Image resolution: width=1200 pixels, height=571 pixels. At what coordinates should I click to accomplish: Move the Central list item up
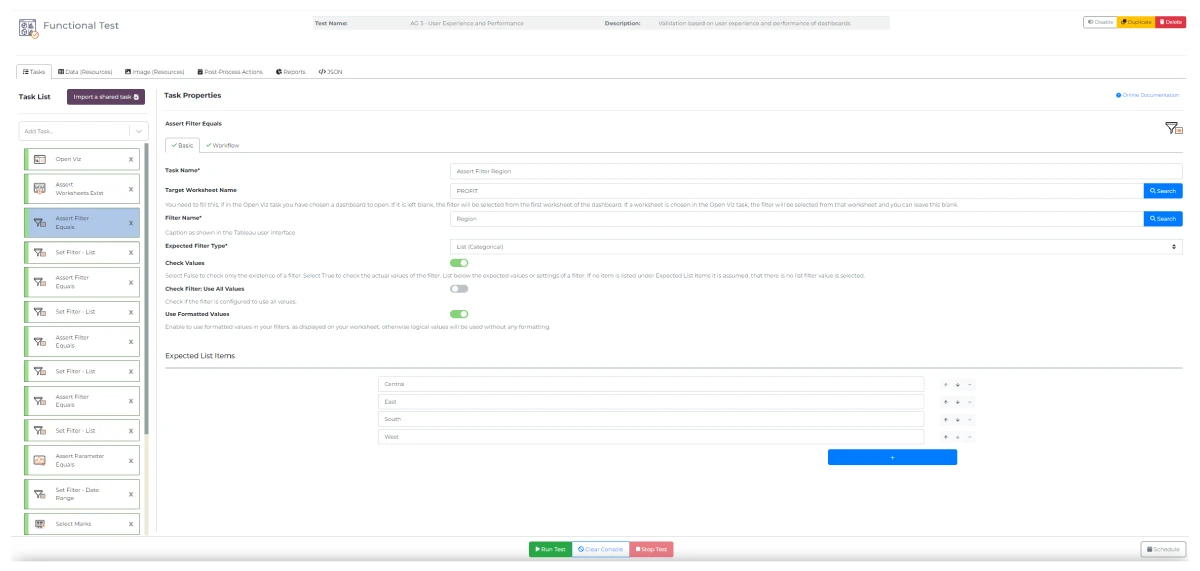946,384
